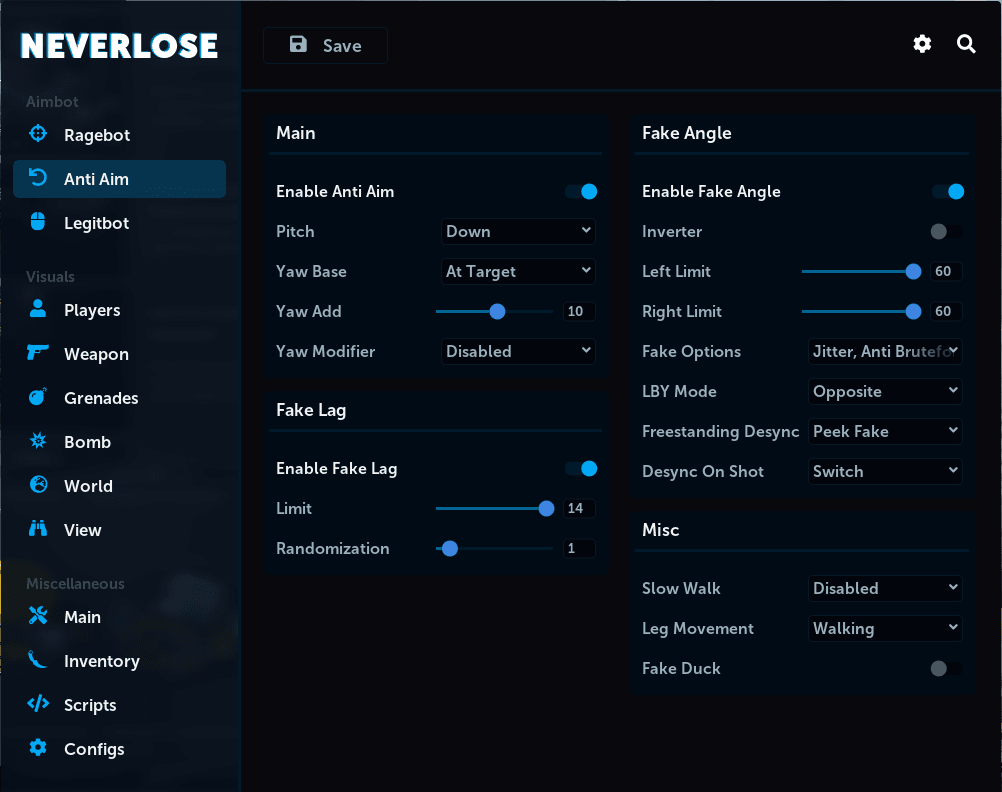Click the Yaw Add slider handle

(497, 311)
